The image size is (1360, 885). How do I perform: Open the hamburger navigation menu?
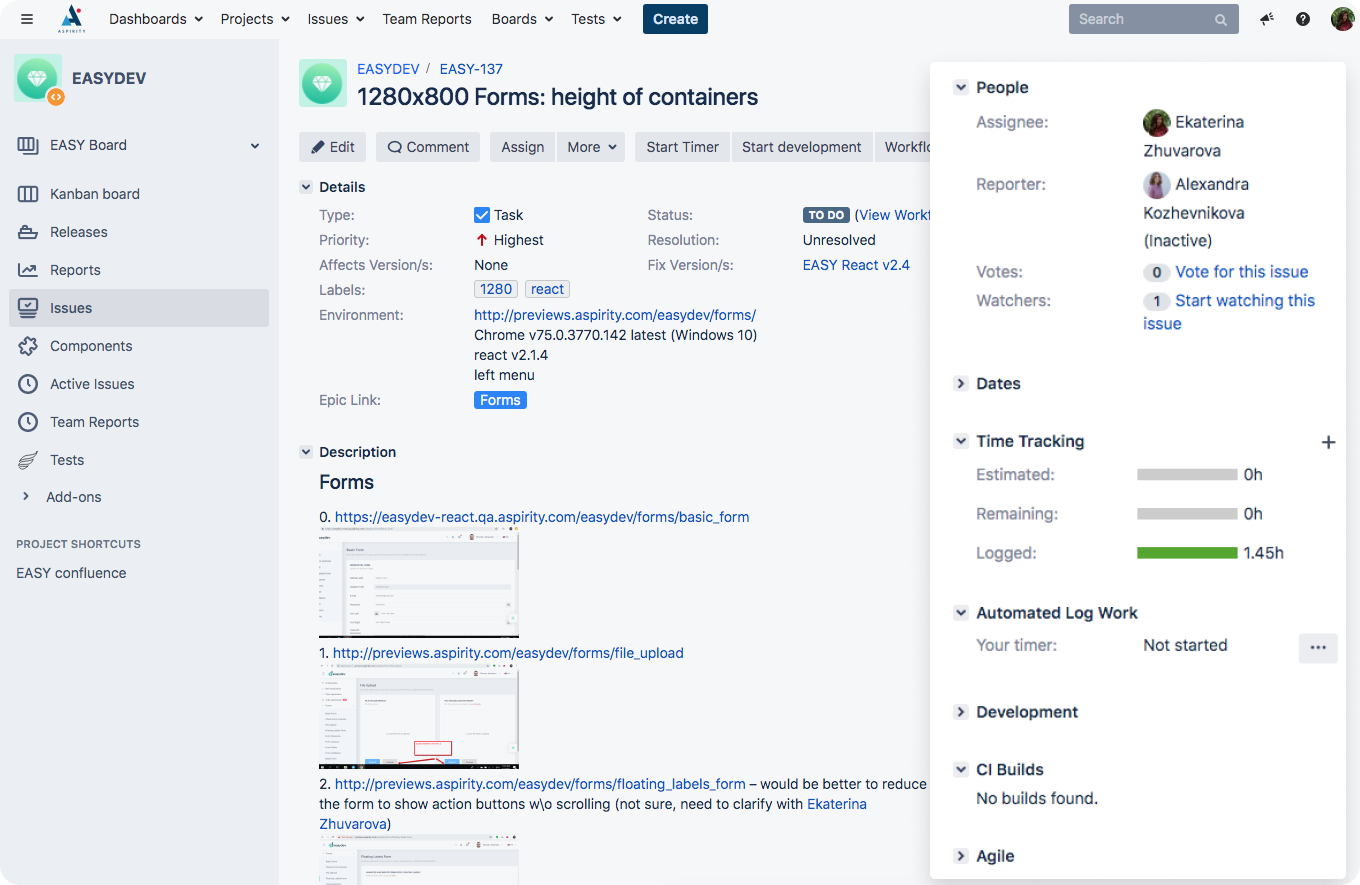[x=27, y=19]
